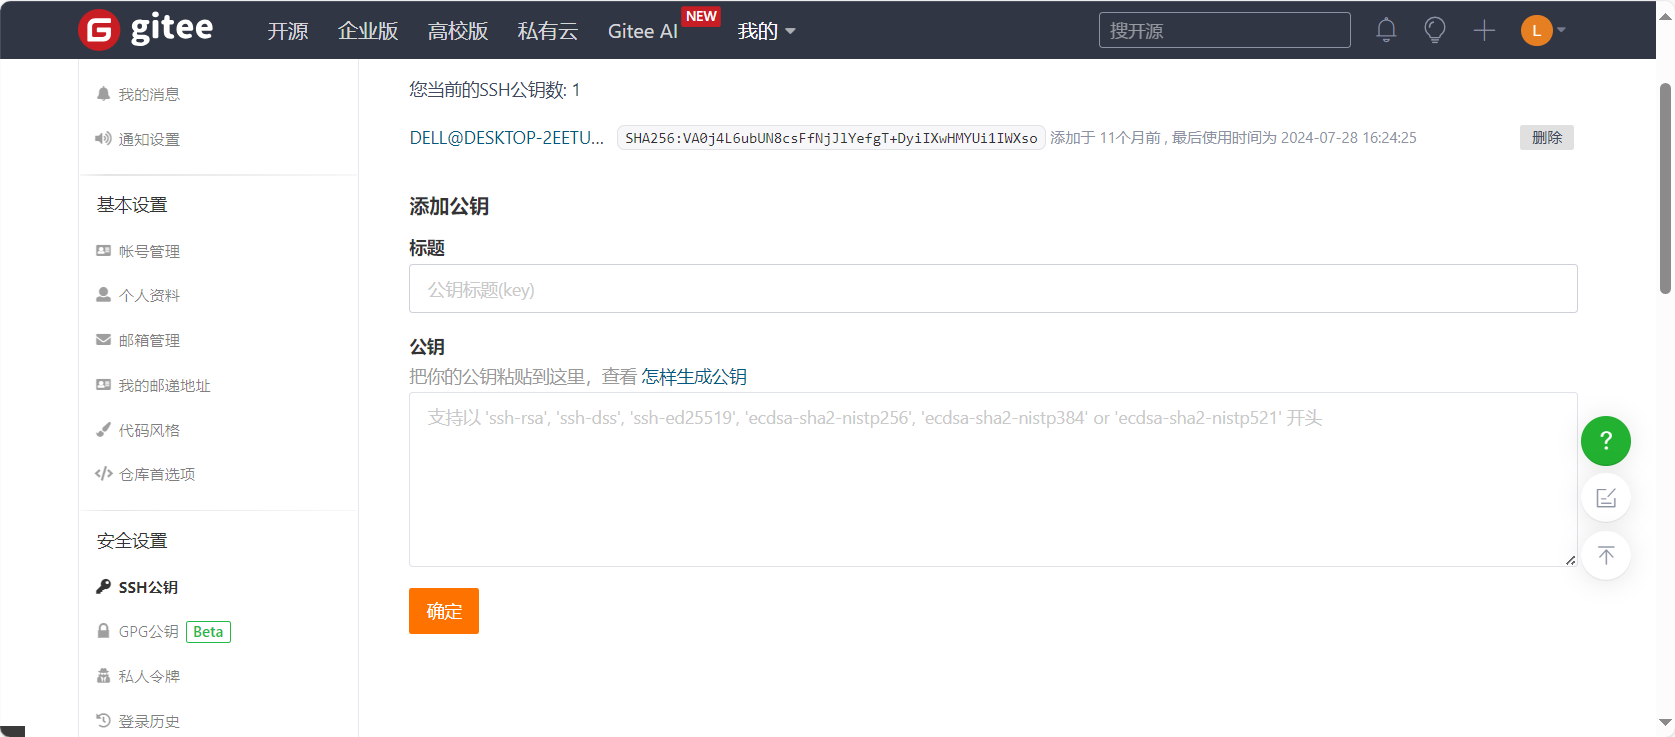1675x737 pixels.
Task: Click the feedback edit icon on right
Action: (1605, 498)
